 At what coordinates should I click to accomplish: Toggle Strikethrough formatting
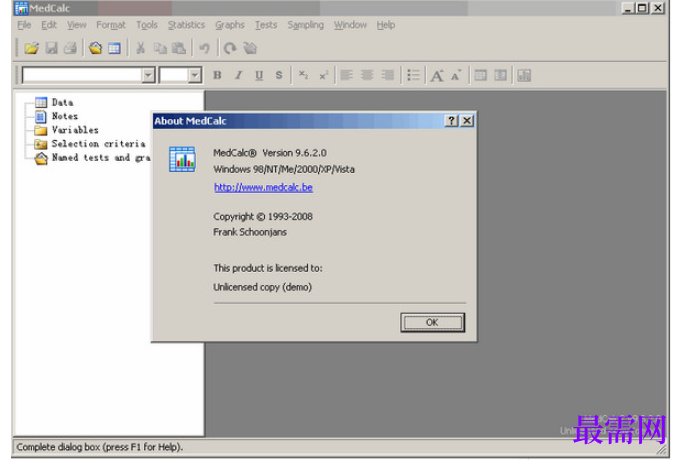[279, 76]
